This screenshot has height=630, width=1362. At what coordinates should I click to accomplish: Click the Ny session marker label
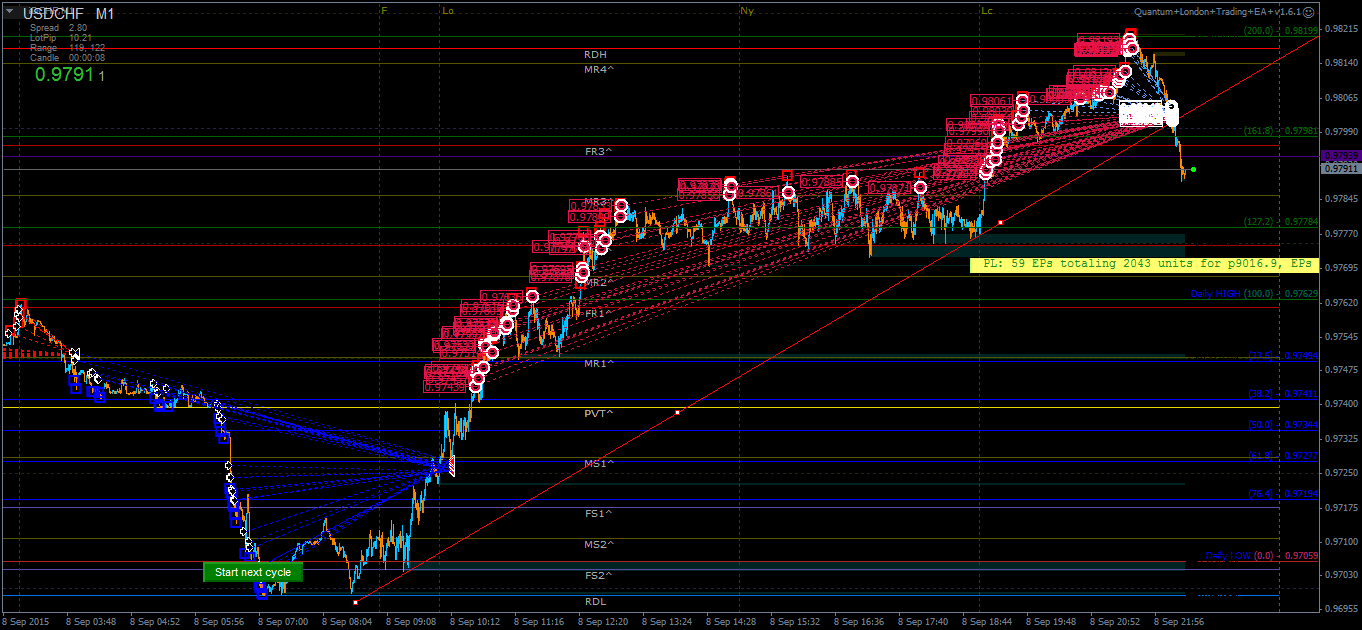coord(746,10)
